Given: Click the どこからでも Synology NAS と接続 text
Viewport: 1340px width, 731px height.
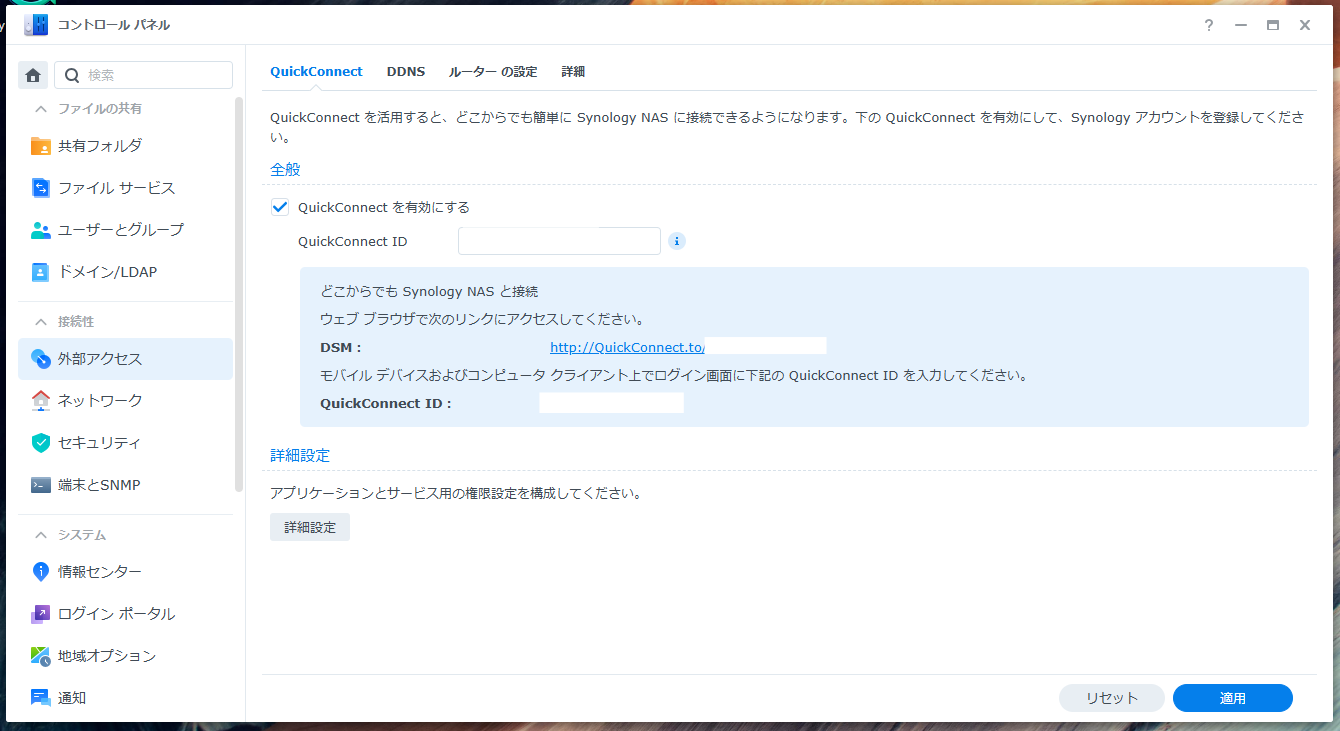Looking at the screenshot, I should click(x=429, y=291).
